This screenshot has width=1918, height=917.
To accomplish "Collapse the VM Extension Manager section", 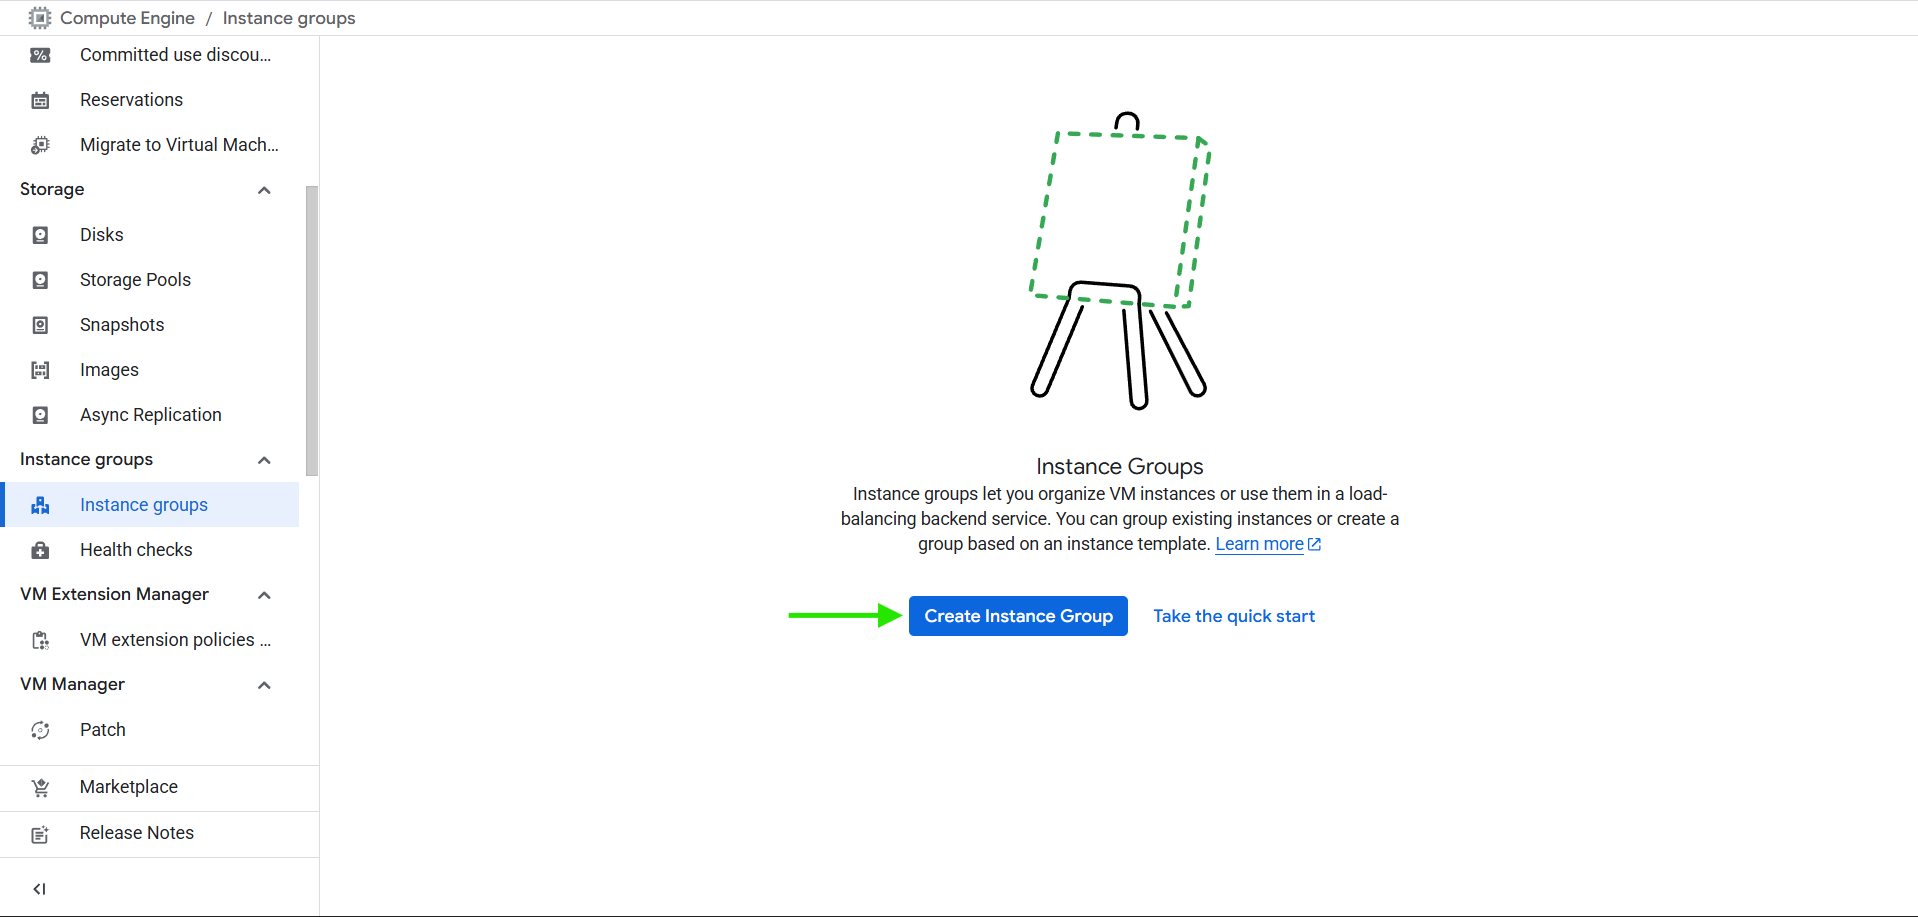I will coord(264,595).
